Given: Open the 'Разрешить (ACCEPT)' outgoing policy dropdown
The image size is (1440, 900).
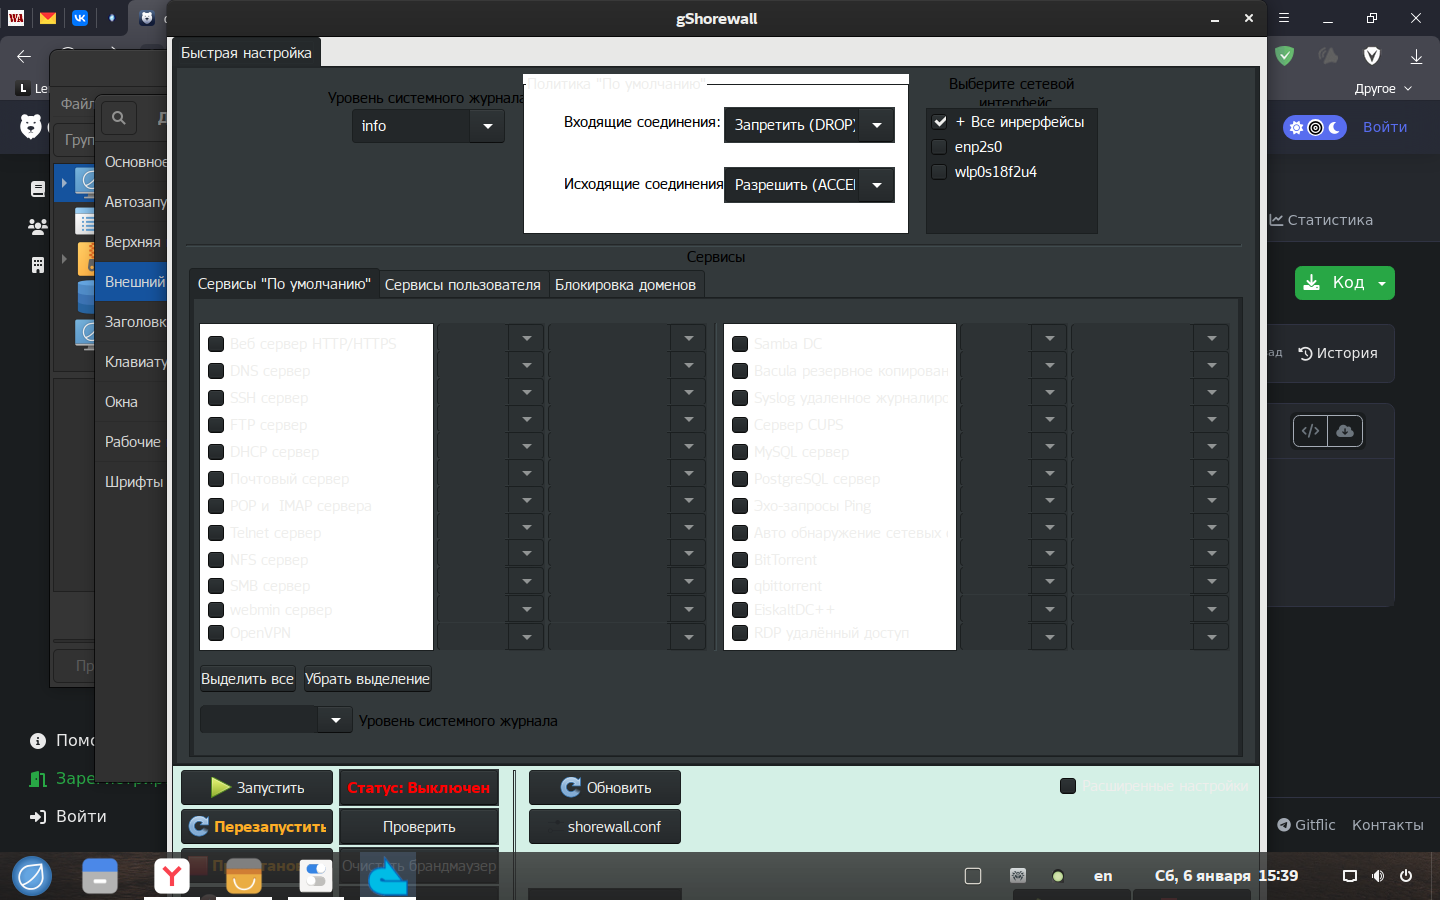Looking at the screenshot, I should (x=809, y=185).
